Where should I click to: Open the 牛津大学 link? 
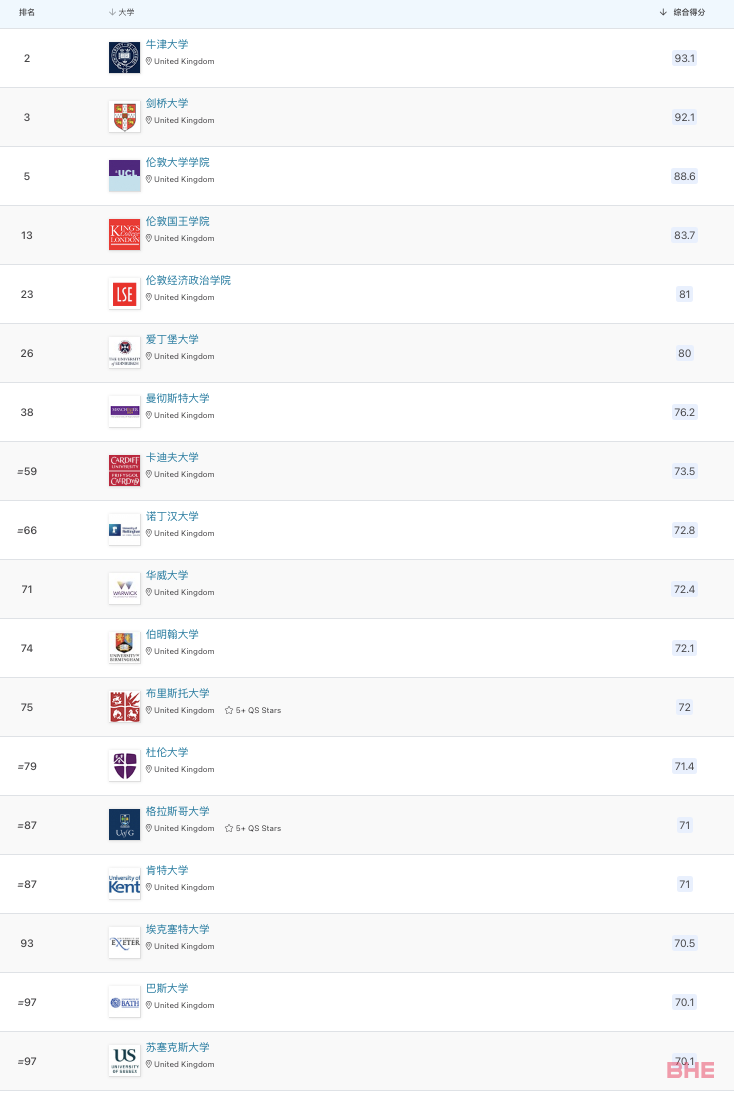167,44
